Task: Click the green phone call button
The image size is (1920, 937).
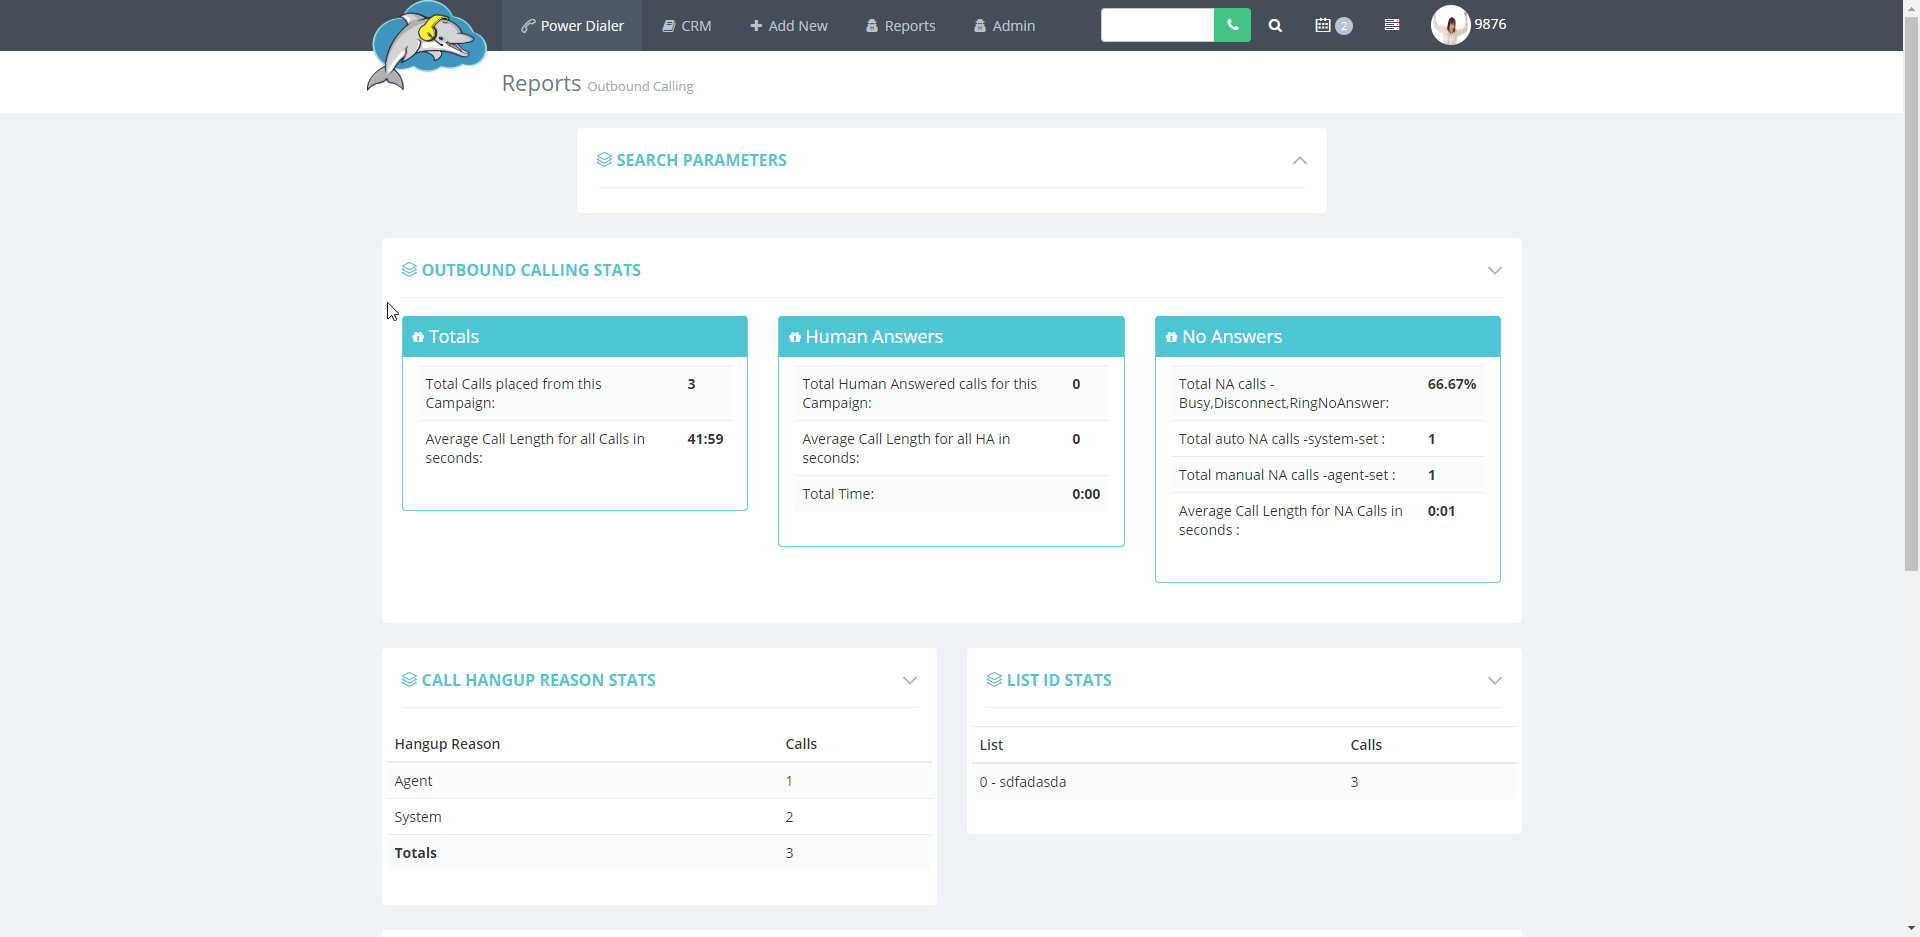Action: [1232, 25]
